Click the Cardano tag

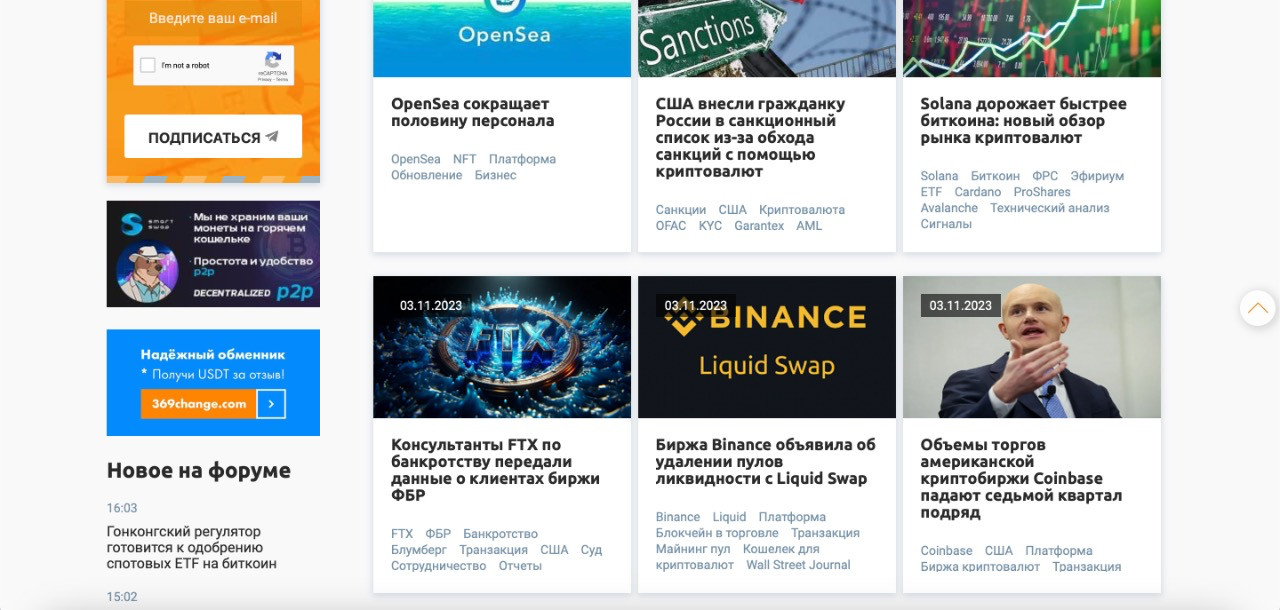point(978,192)
